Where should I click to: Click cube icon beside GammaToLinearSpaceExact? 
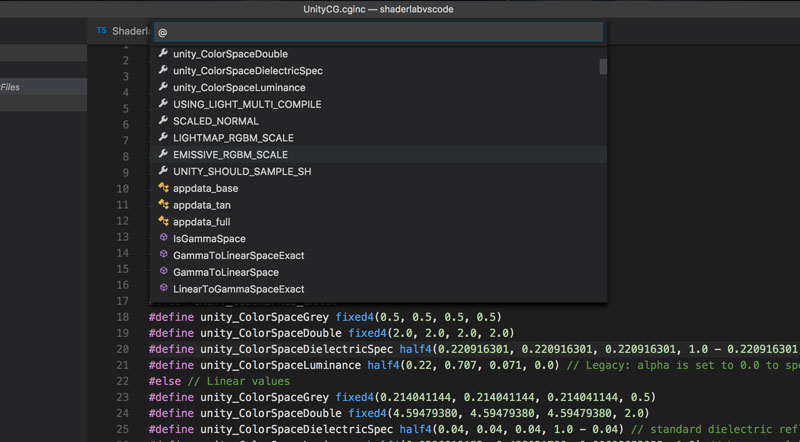164,254
